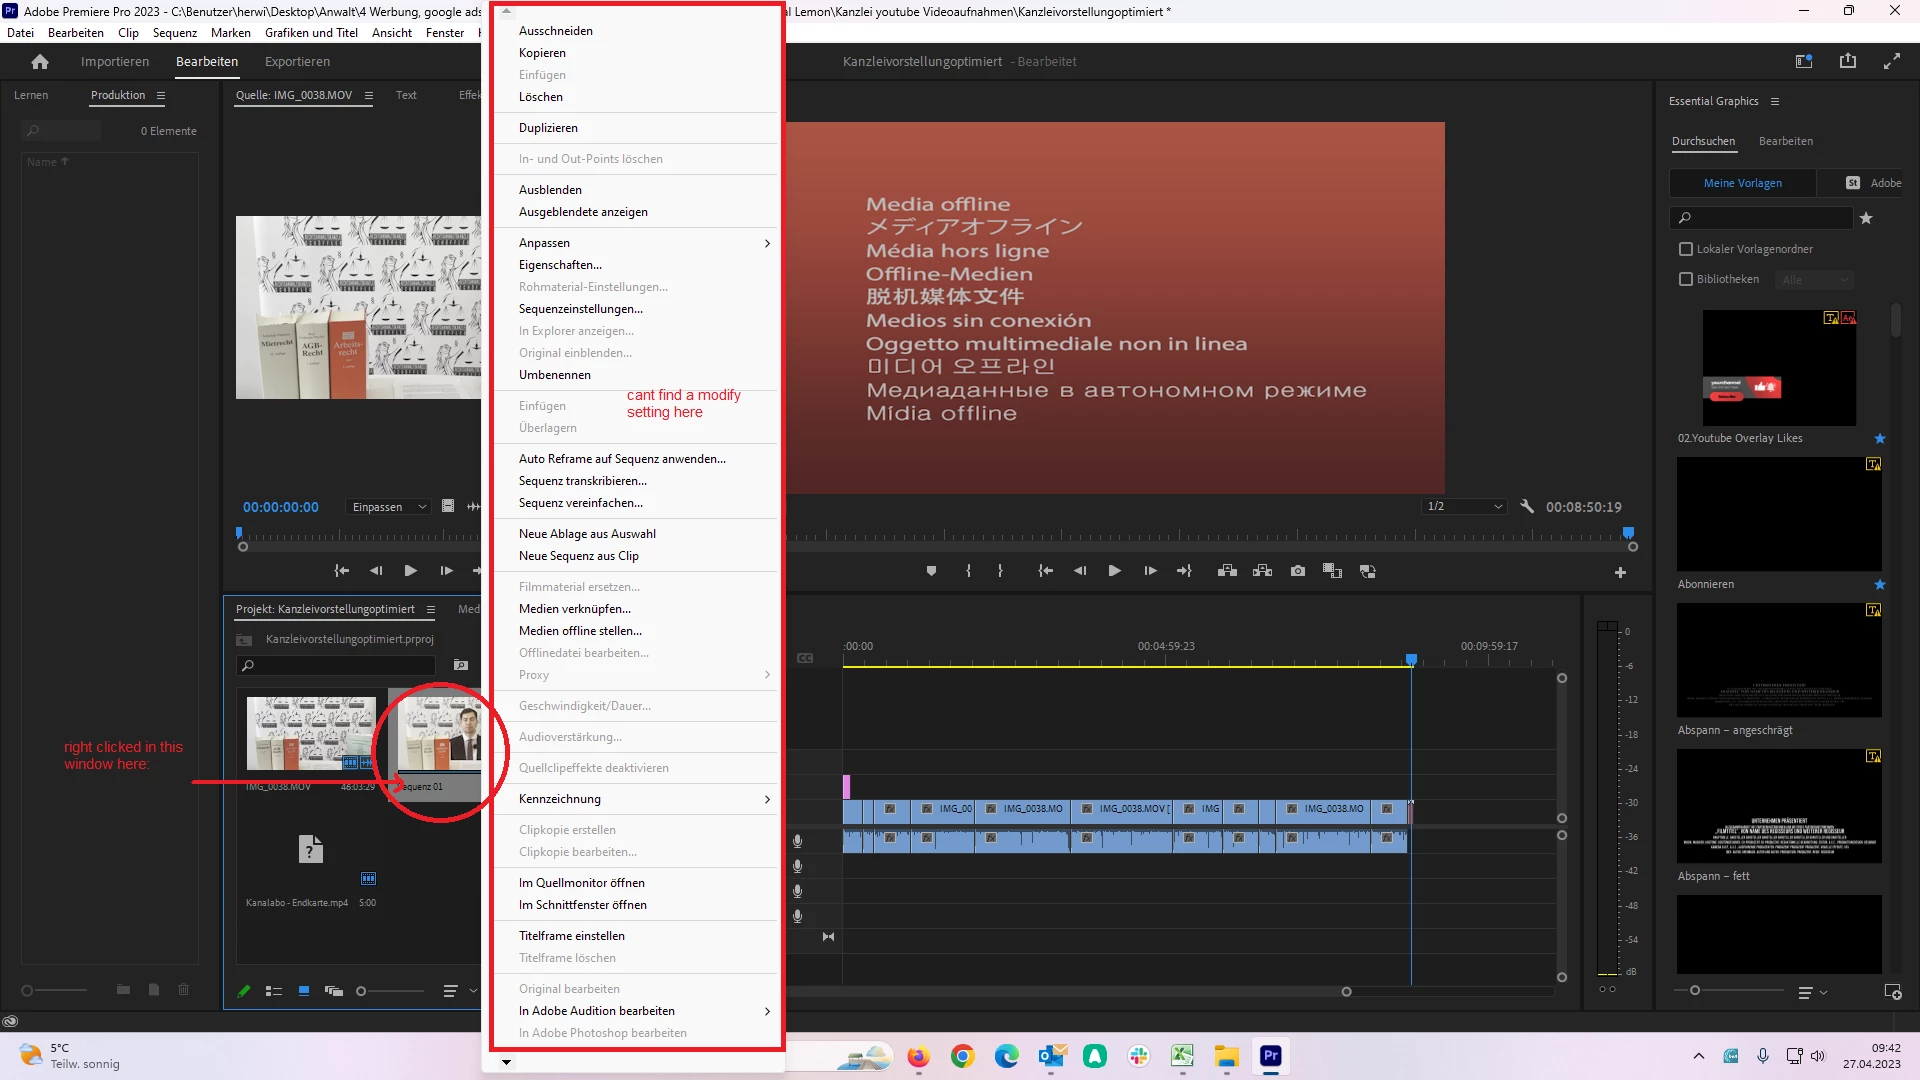The width and height of the screenshot is (1920, 1080).
Task: Toggle voice-over record microphone on first audio track
Action: point(797,841)
